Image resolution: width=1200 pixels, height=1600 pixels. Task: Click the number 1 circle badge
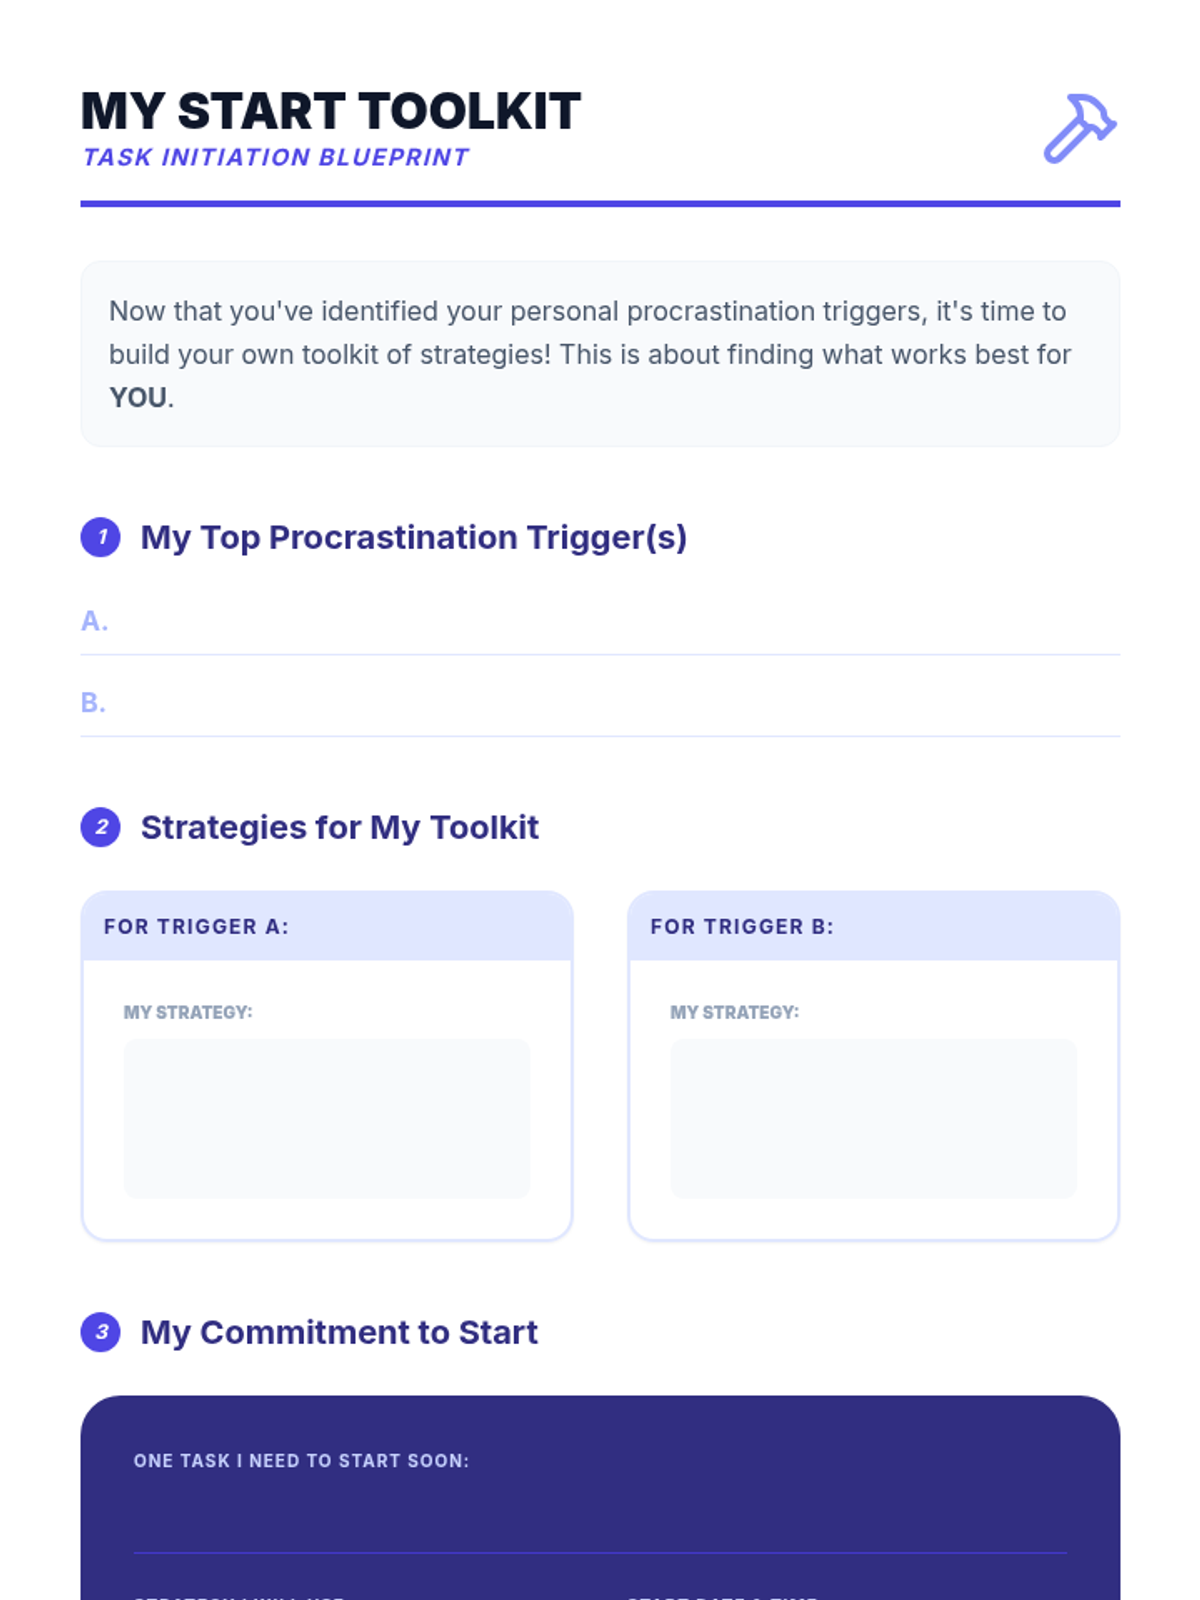(x=101, y=537)
